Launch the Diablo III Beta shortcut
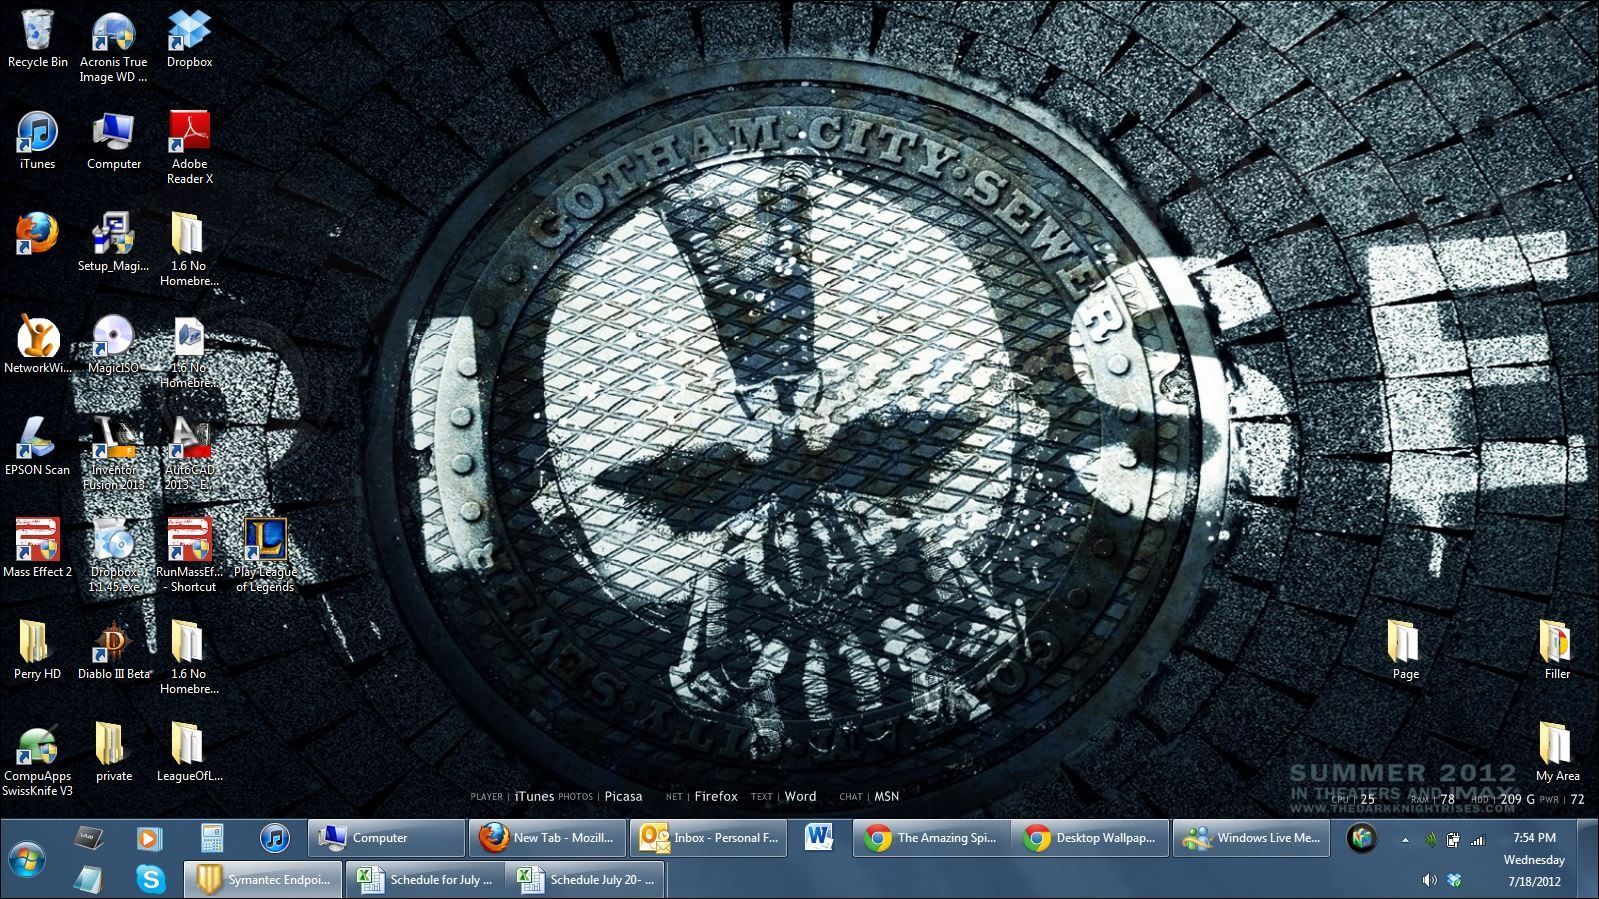 pyautogui.click(x=113, y=645)
